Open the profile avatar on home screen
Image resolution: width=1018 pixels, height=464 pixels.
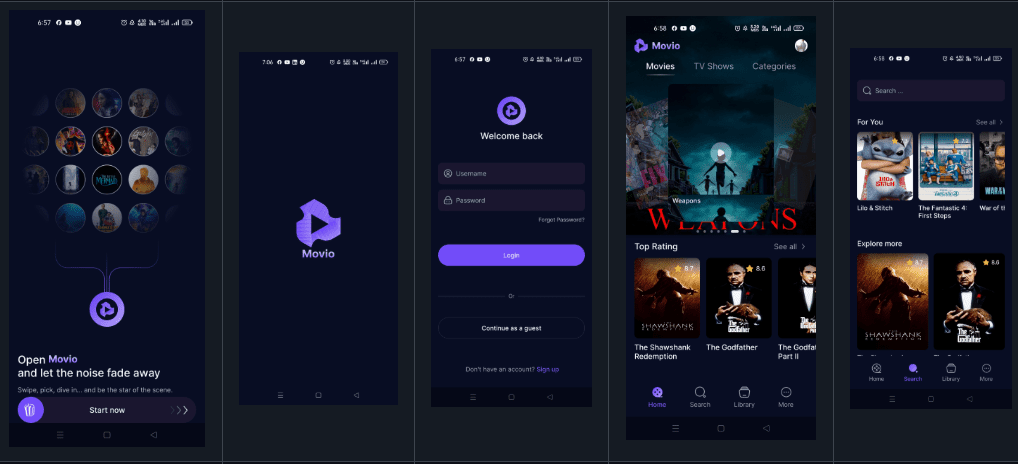[x=801, y=45]
